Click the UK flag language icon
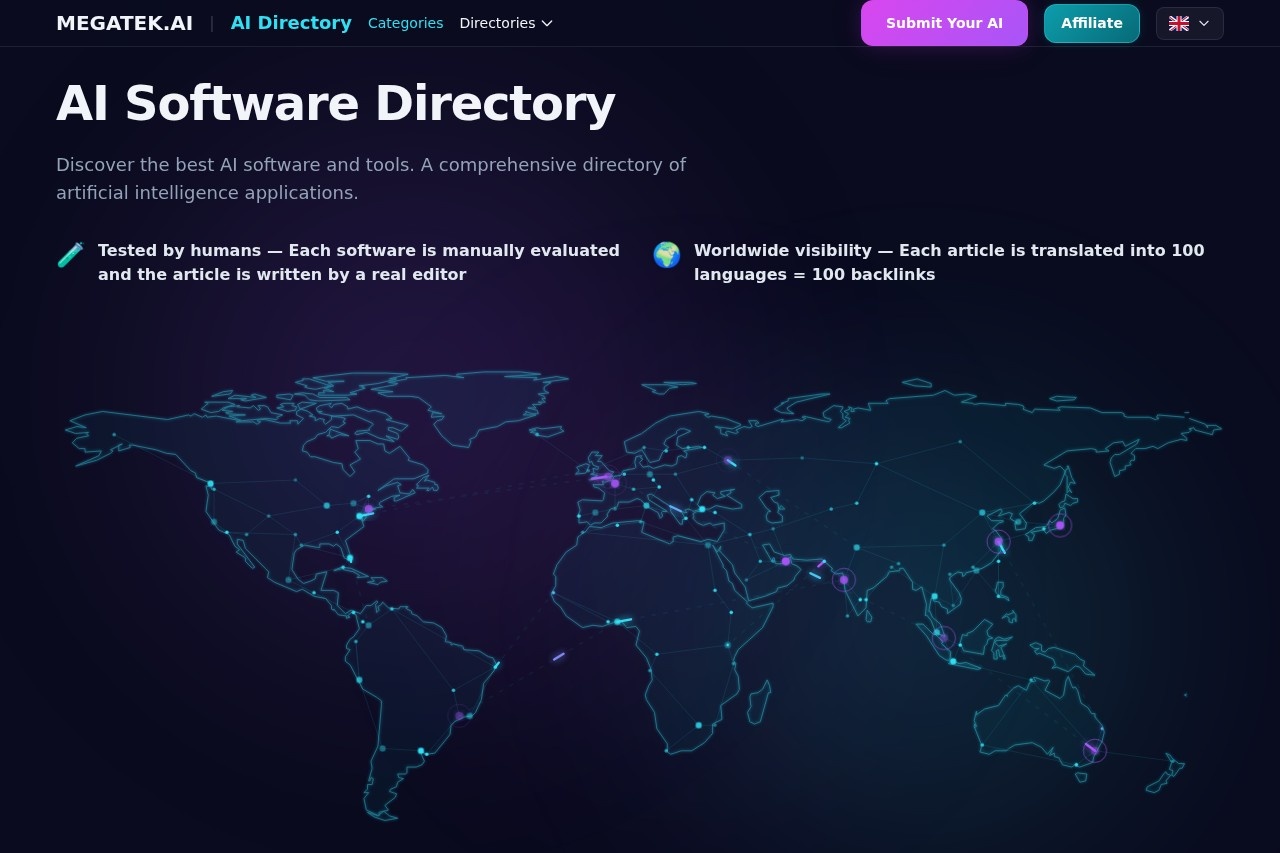This screenshot has height=853, width=1280. pyautogui.click(x=1179, y=23)
